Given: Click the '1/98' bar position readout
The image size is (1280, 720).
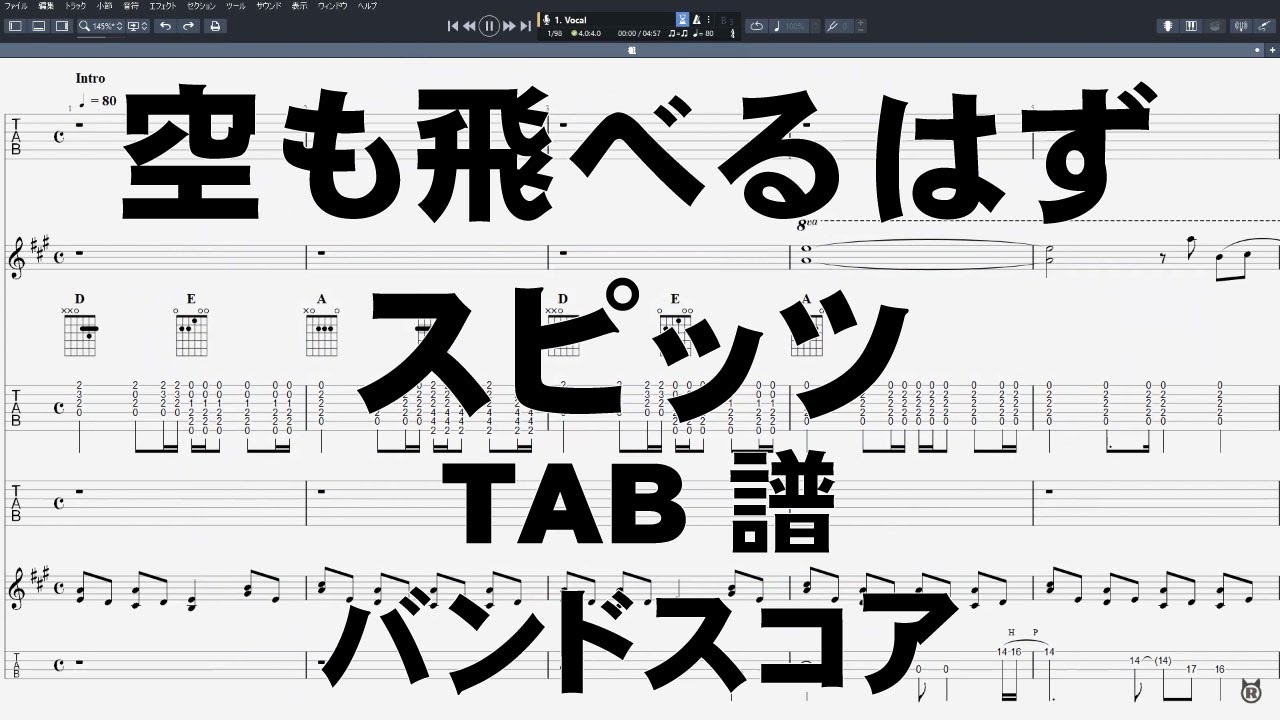Looking at the screenshot, I should (554, 34).
